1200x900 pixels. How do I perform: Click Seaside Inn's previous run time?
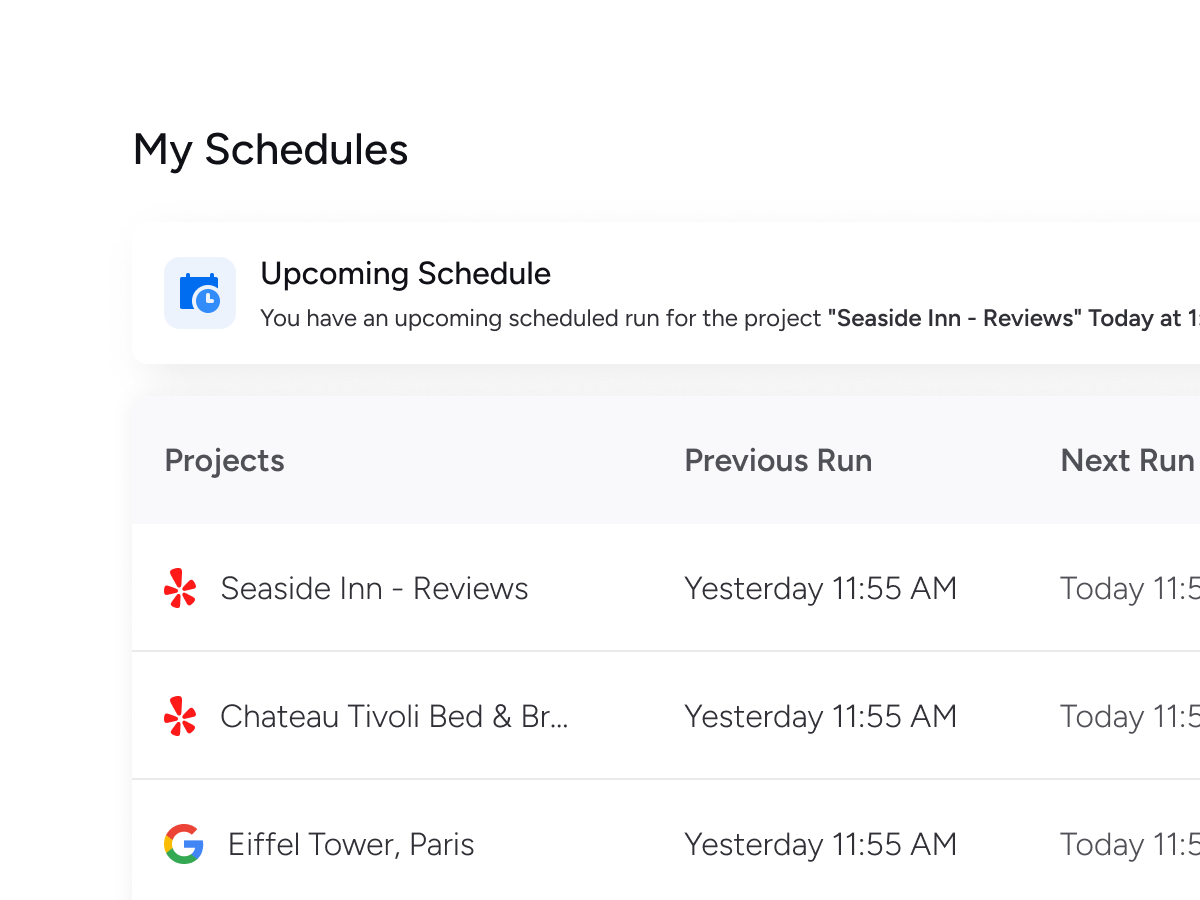pyautogui.click(x=820, y=588)
